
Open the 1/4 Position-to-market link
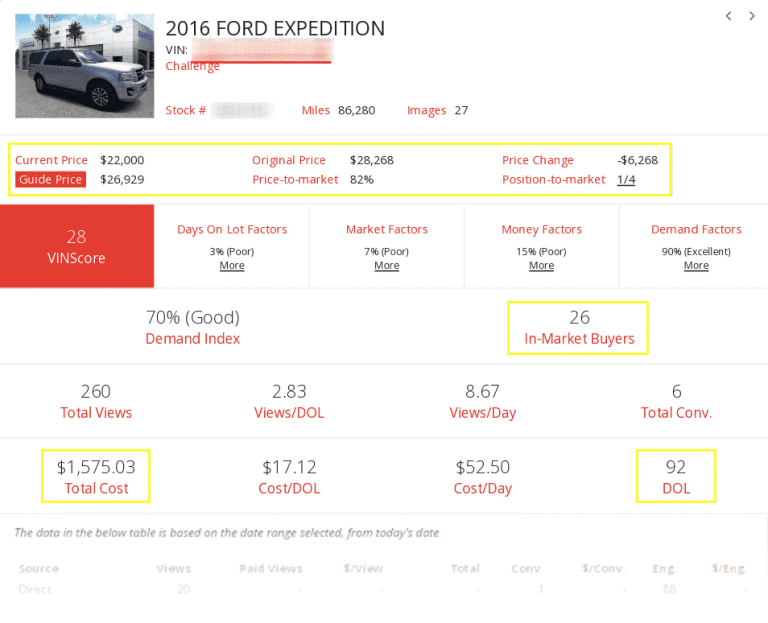626,179
